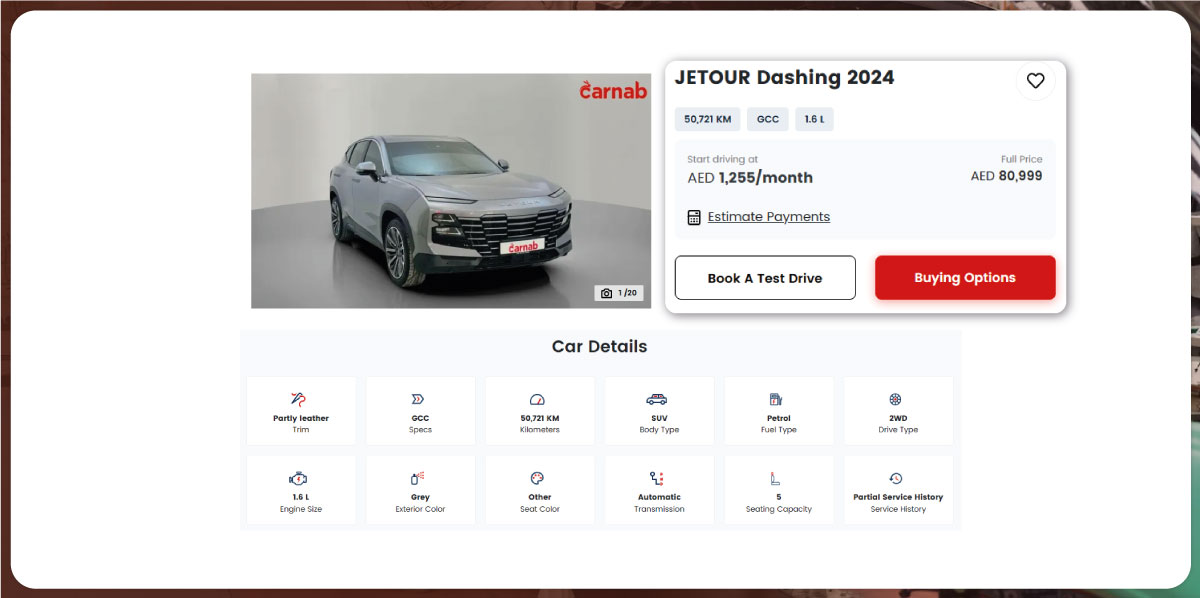Select the GCC specs icon
The height and width of the screenshot is (598, 1200).
pyautogui.click(x=419, y=399)
